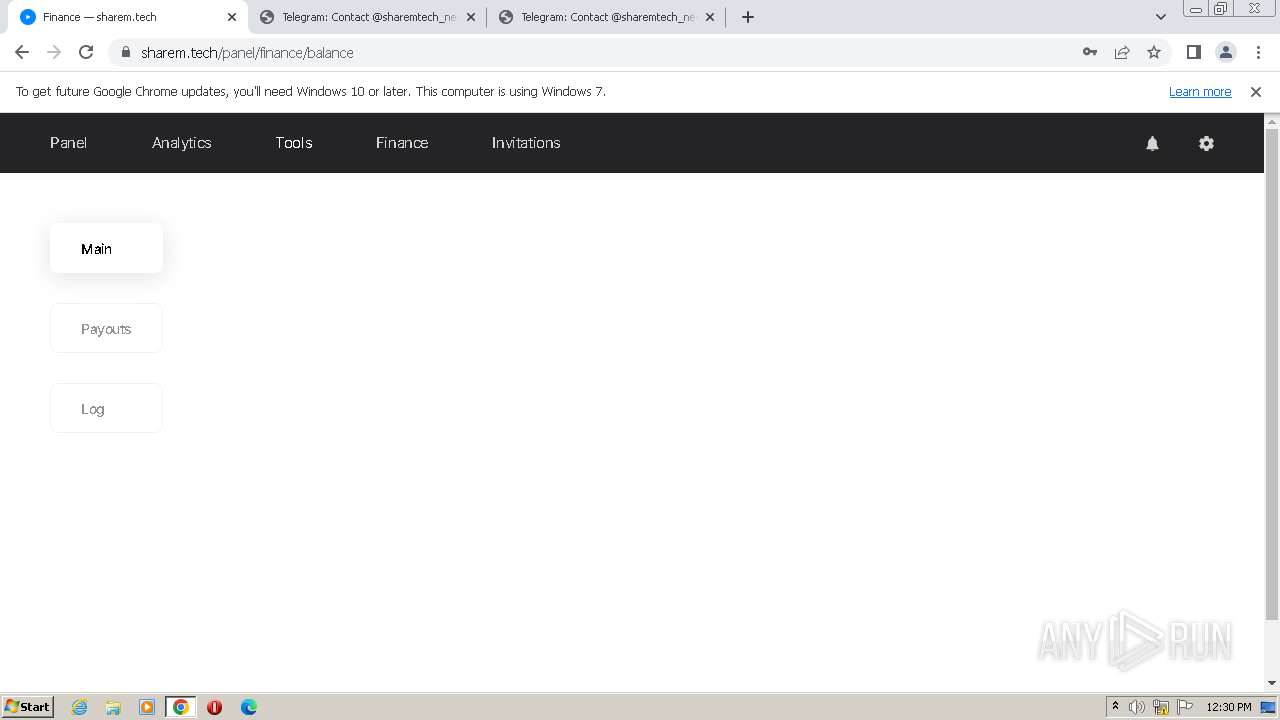Screen dimensions: 1280x720
Task: Click Chrome icon in taskbar
Action: pyautogui.click(x=181, y=707)
